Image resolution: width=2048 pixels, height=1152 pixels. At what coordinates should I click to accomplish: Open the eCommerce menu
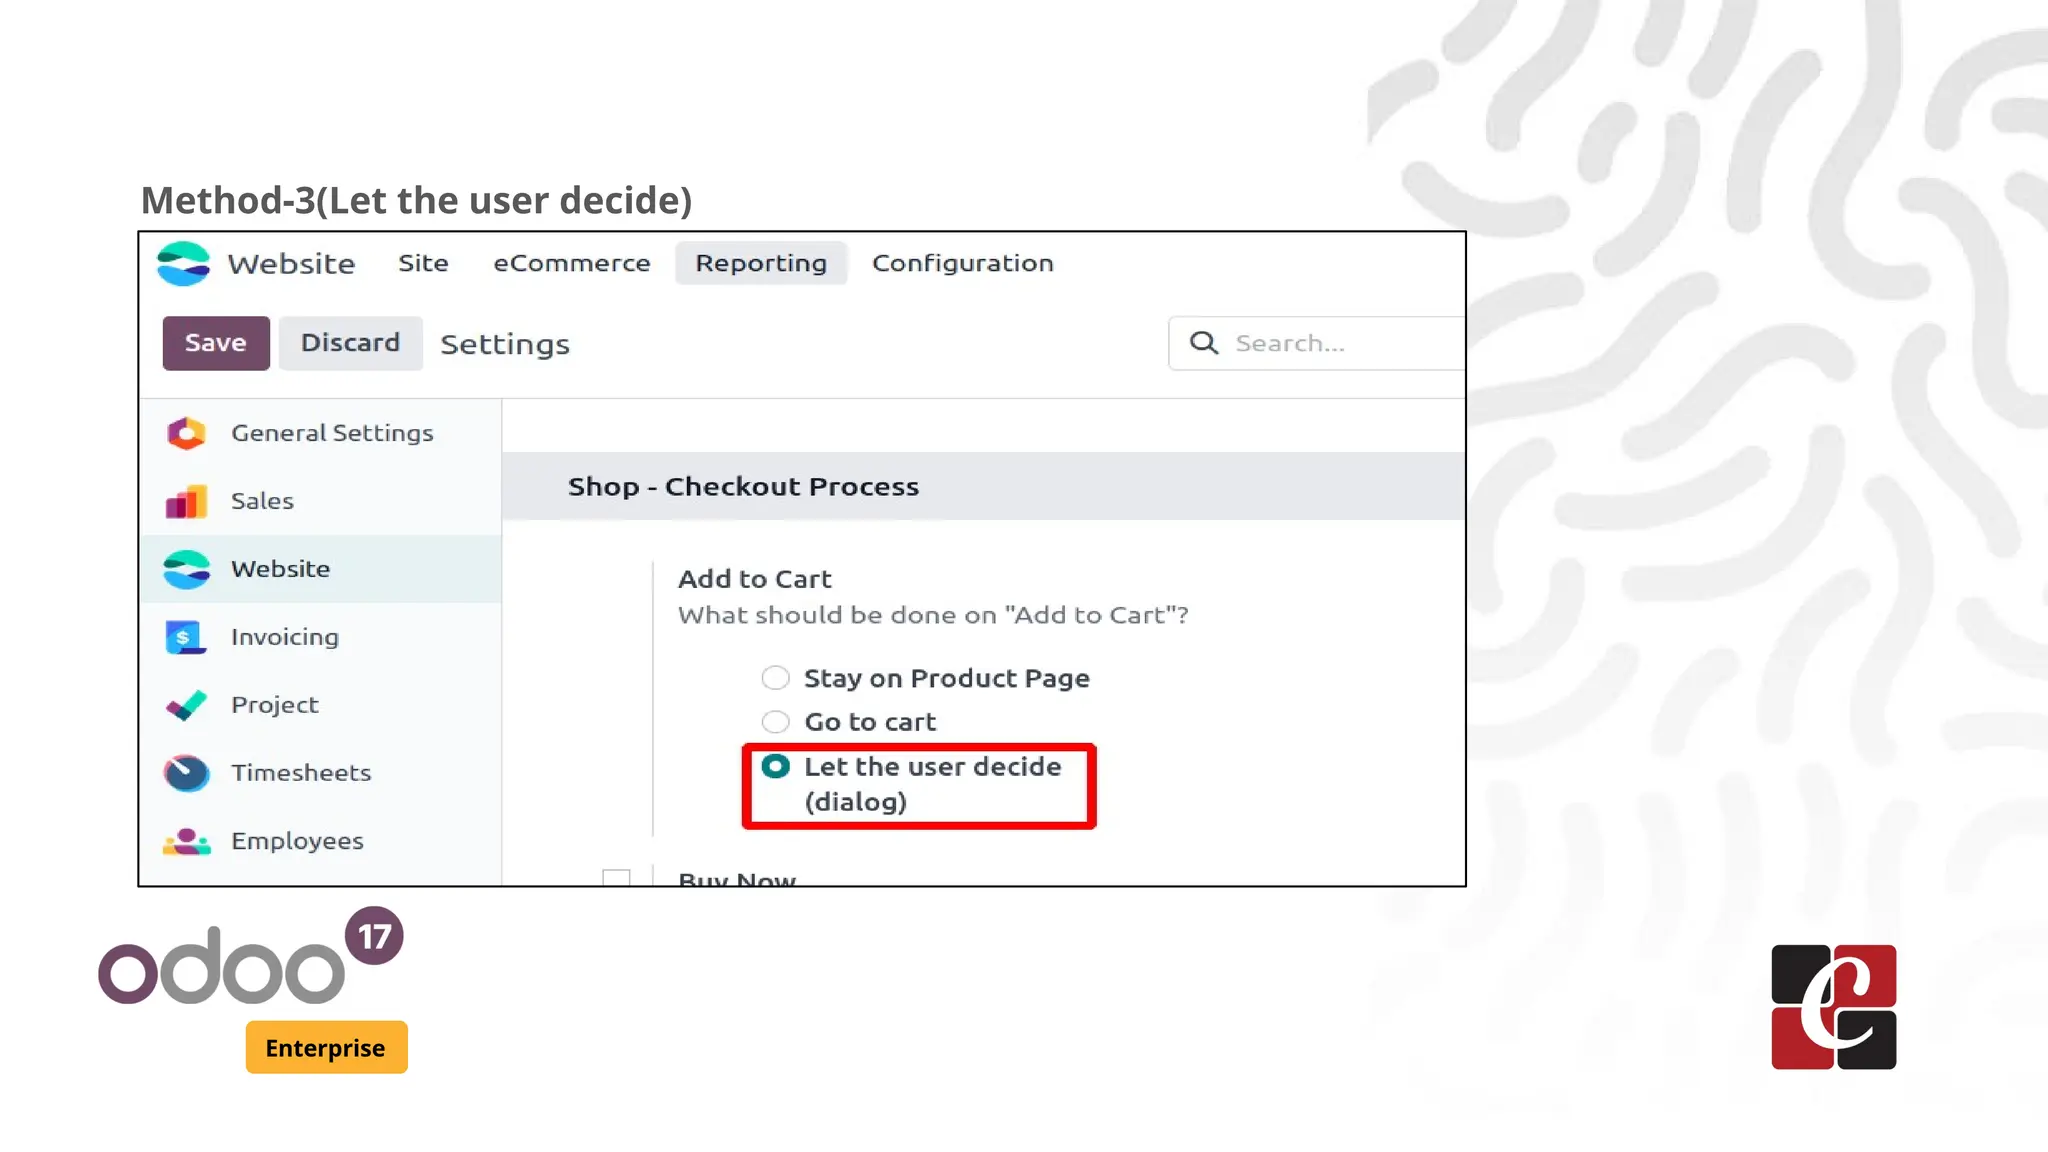572,263
